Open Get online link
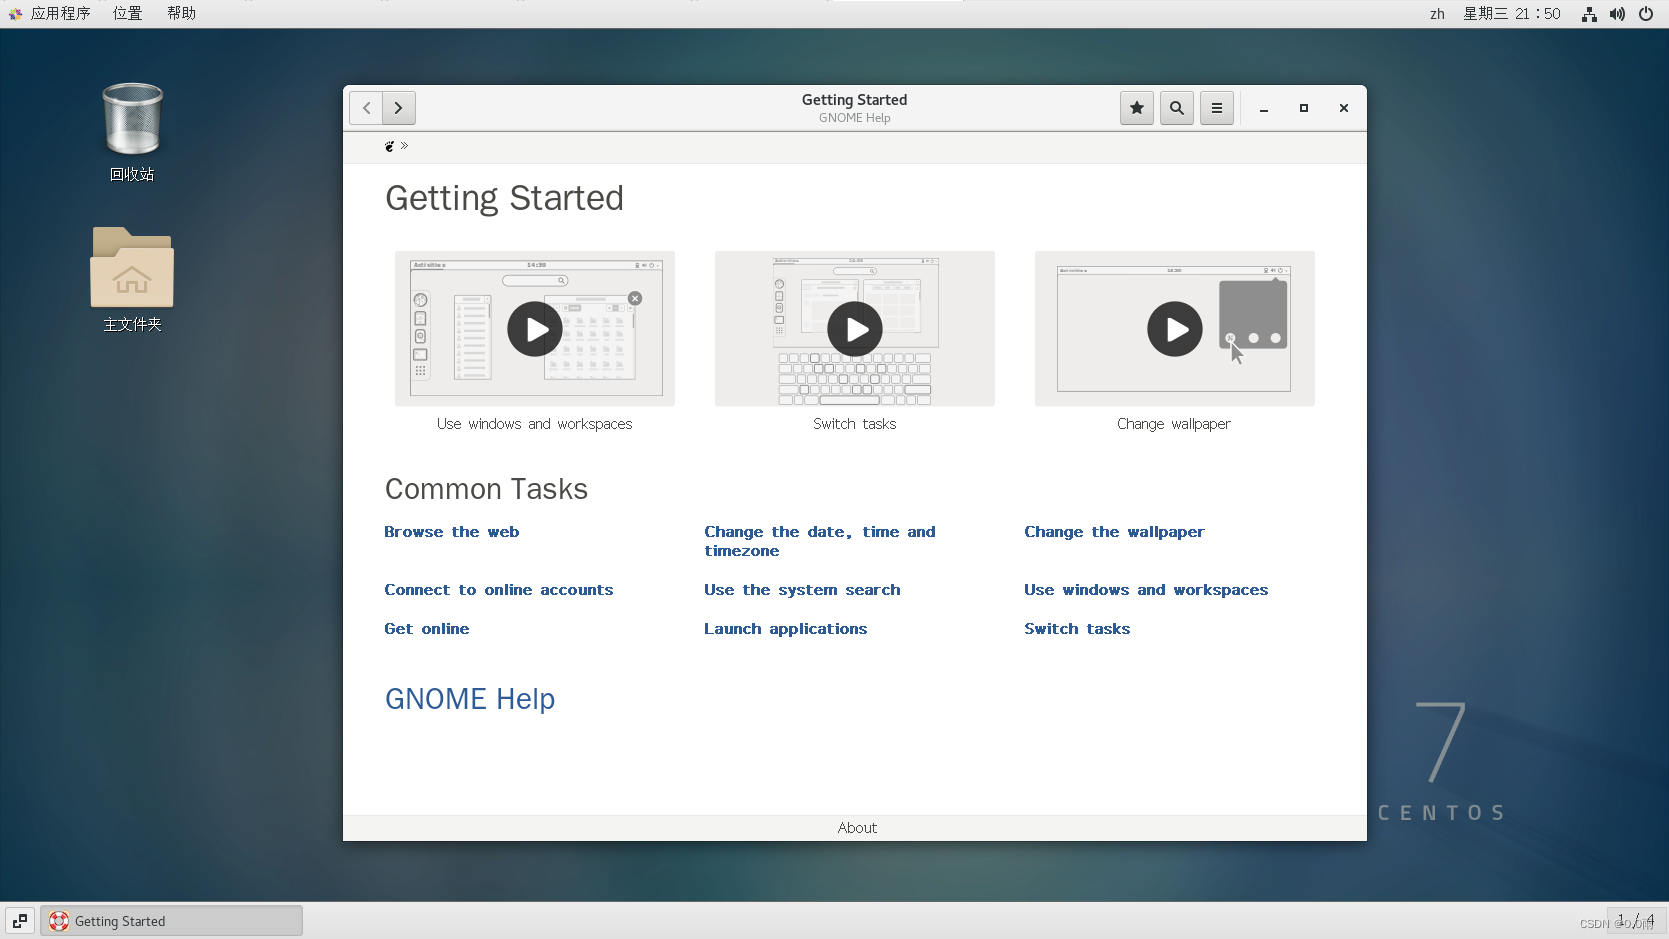Screen dimensions: 1669x939 (x=427, y=629)
